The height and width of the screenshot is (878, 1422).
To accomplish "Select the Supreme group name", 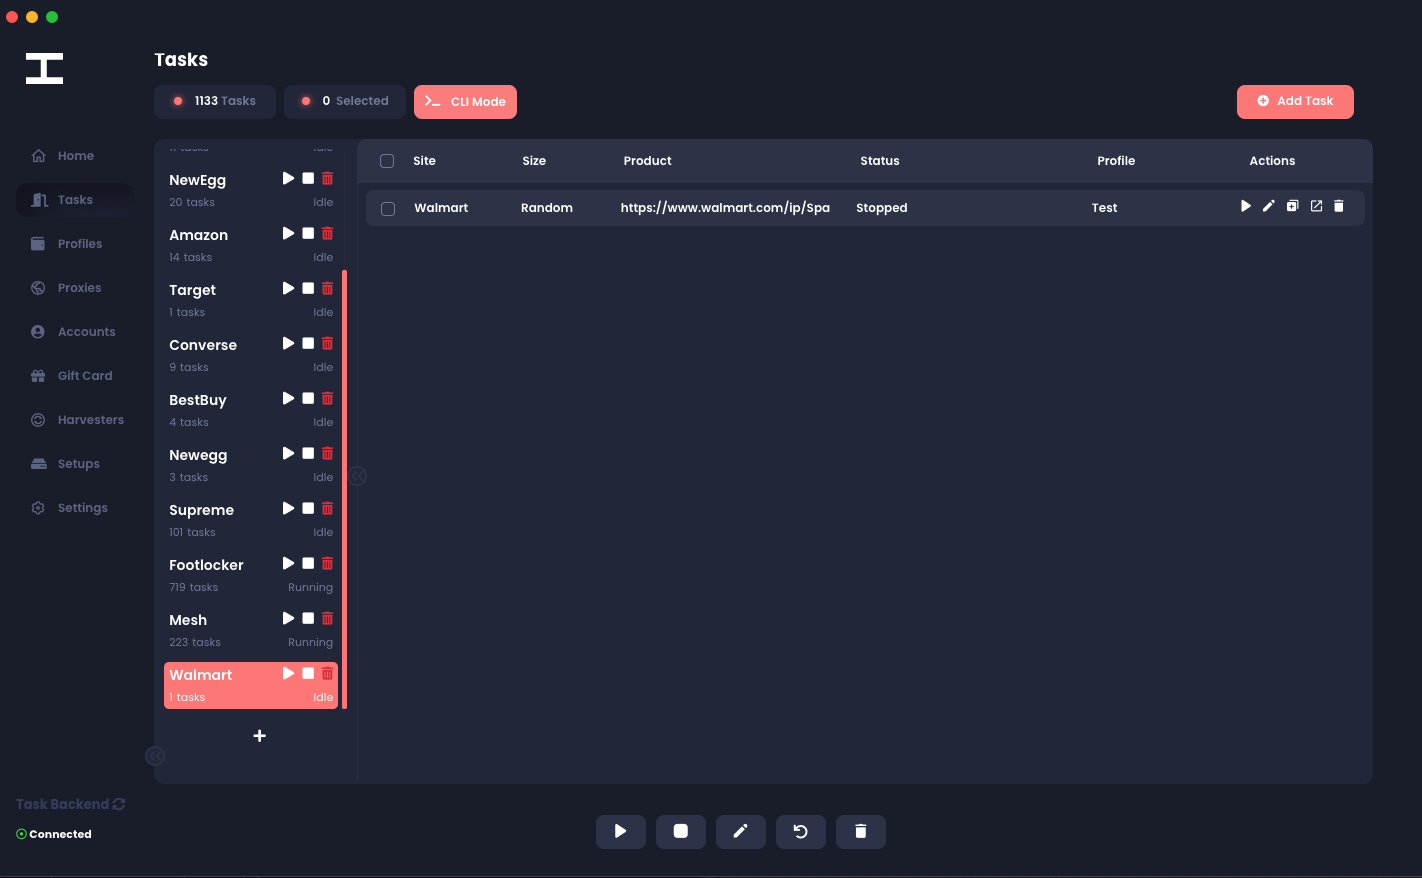I will click(x=201, y=510).
